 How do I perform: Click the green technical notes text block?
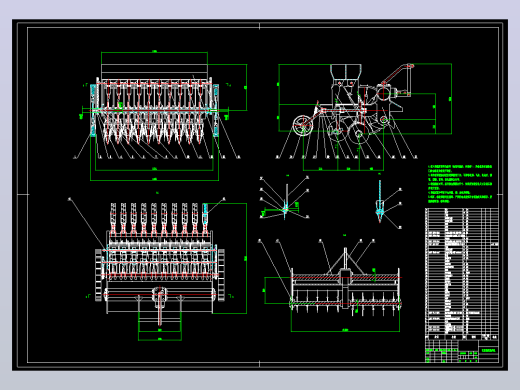460,183
